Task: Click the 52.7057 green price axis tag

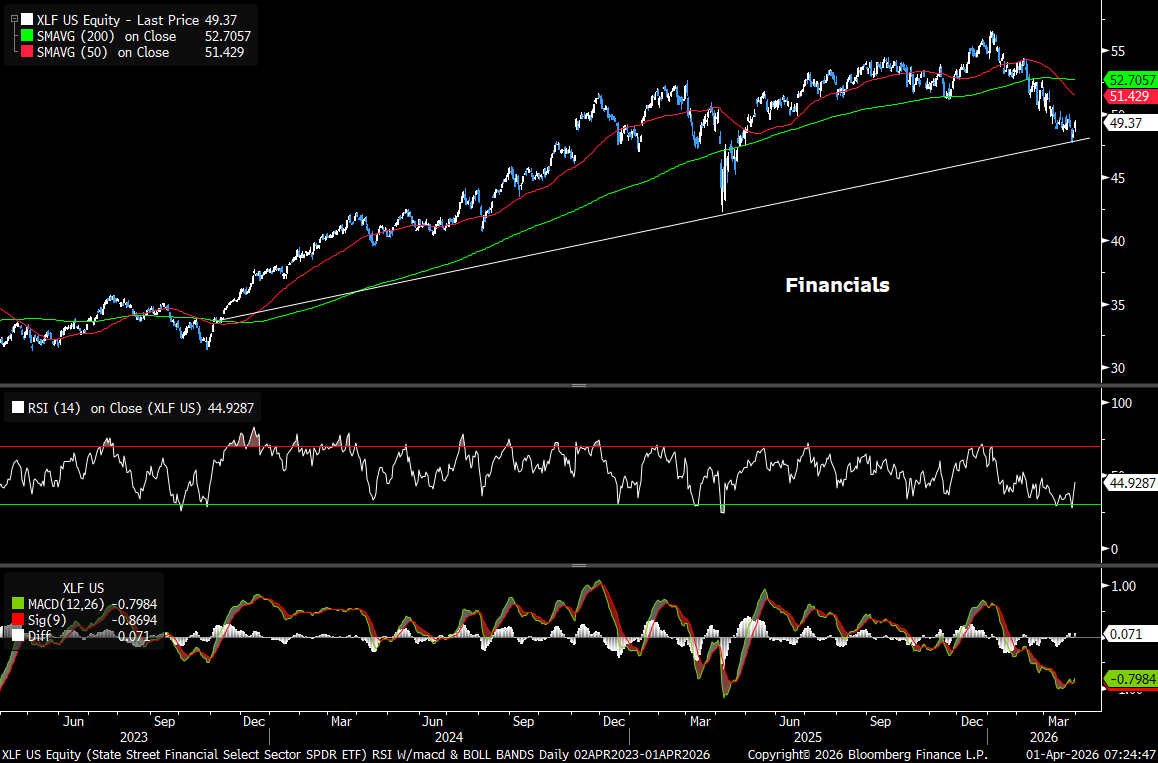Action: (1130, 80)
